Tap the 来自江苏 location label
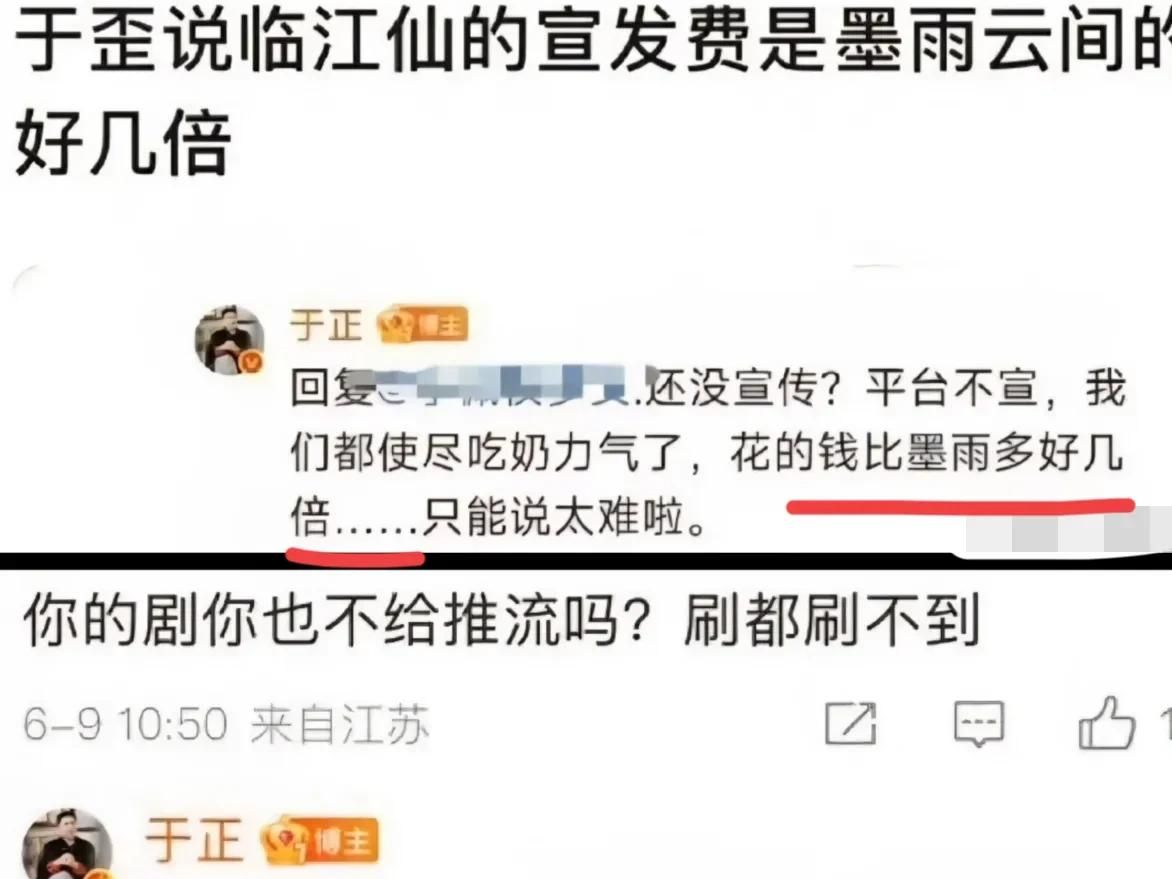The width and height of the screenshot is (1172, 879). pyautogui.click(x=340, y=724)
